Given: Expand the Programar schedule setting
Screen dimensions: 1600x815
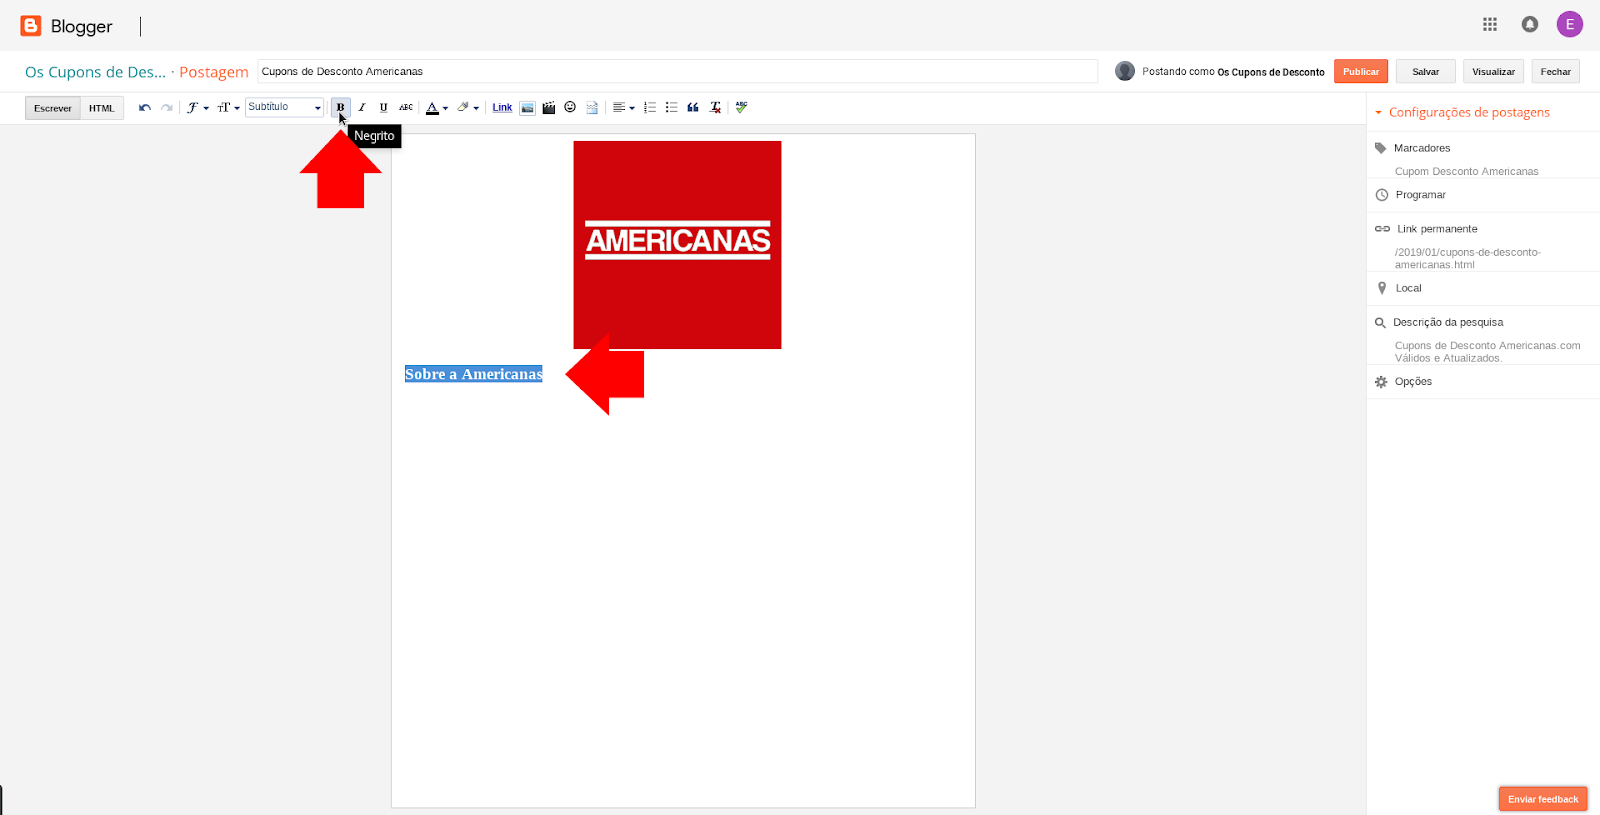Looking at the screenshot, I should tap(1421, 195).
